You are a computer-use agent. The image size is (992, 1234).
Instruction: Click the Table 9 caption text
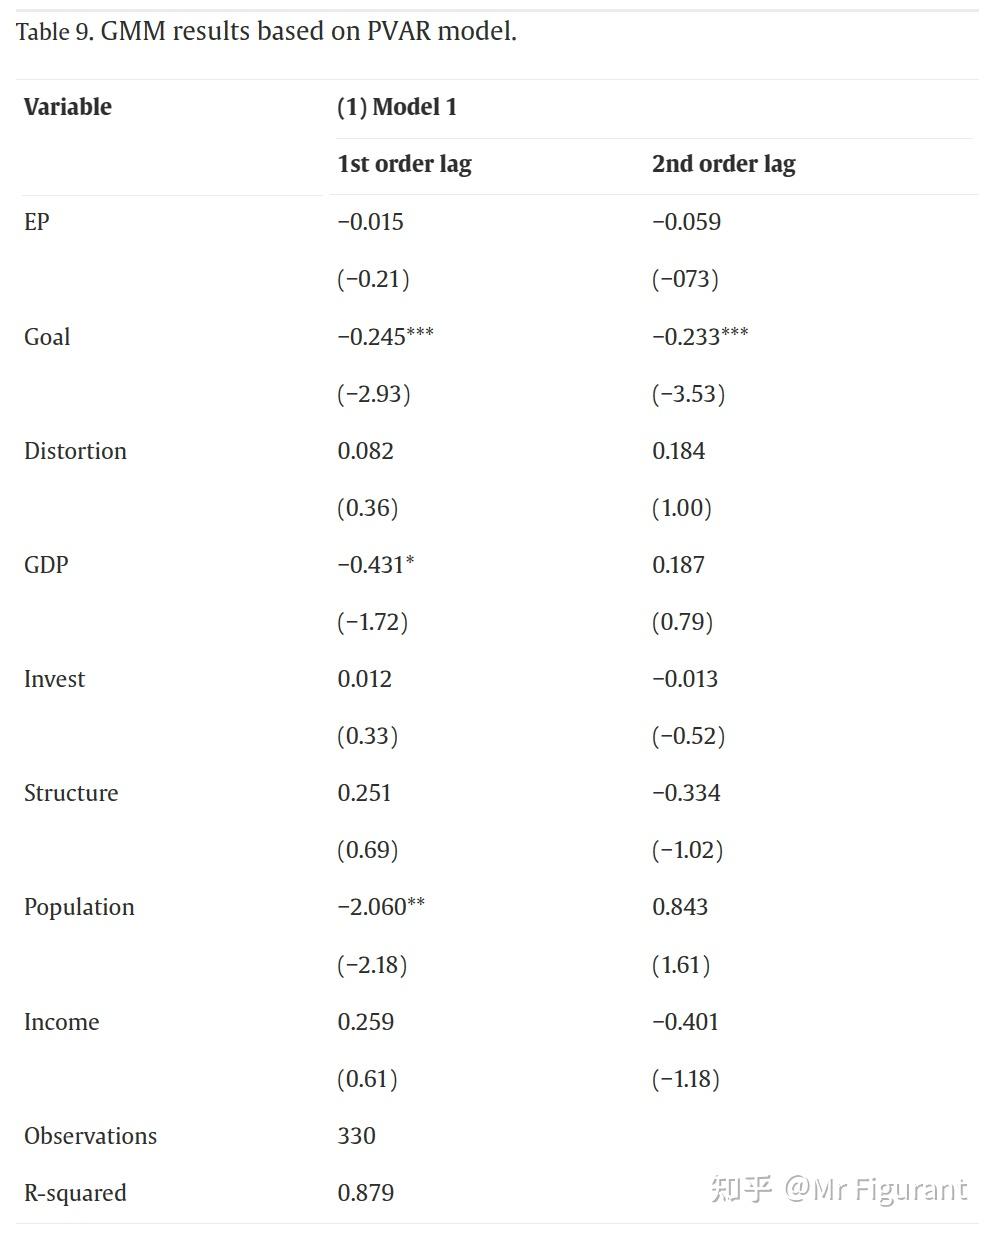pos(266,32)
